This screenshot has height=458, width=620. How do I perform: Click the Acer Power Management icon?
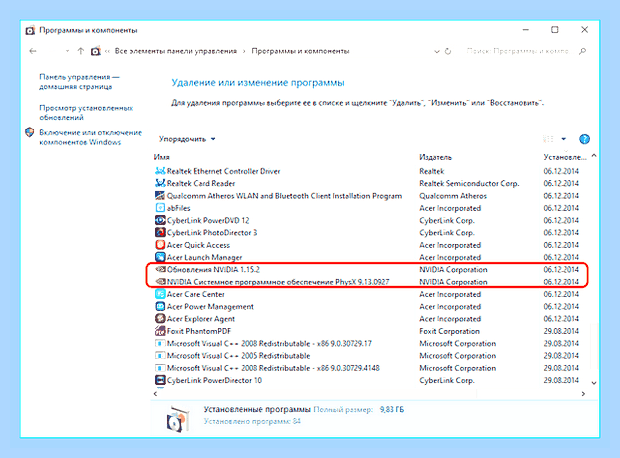tap(160, 306)
